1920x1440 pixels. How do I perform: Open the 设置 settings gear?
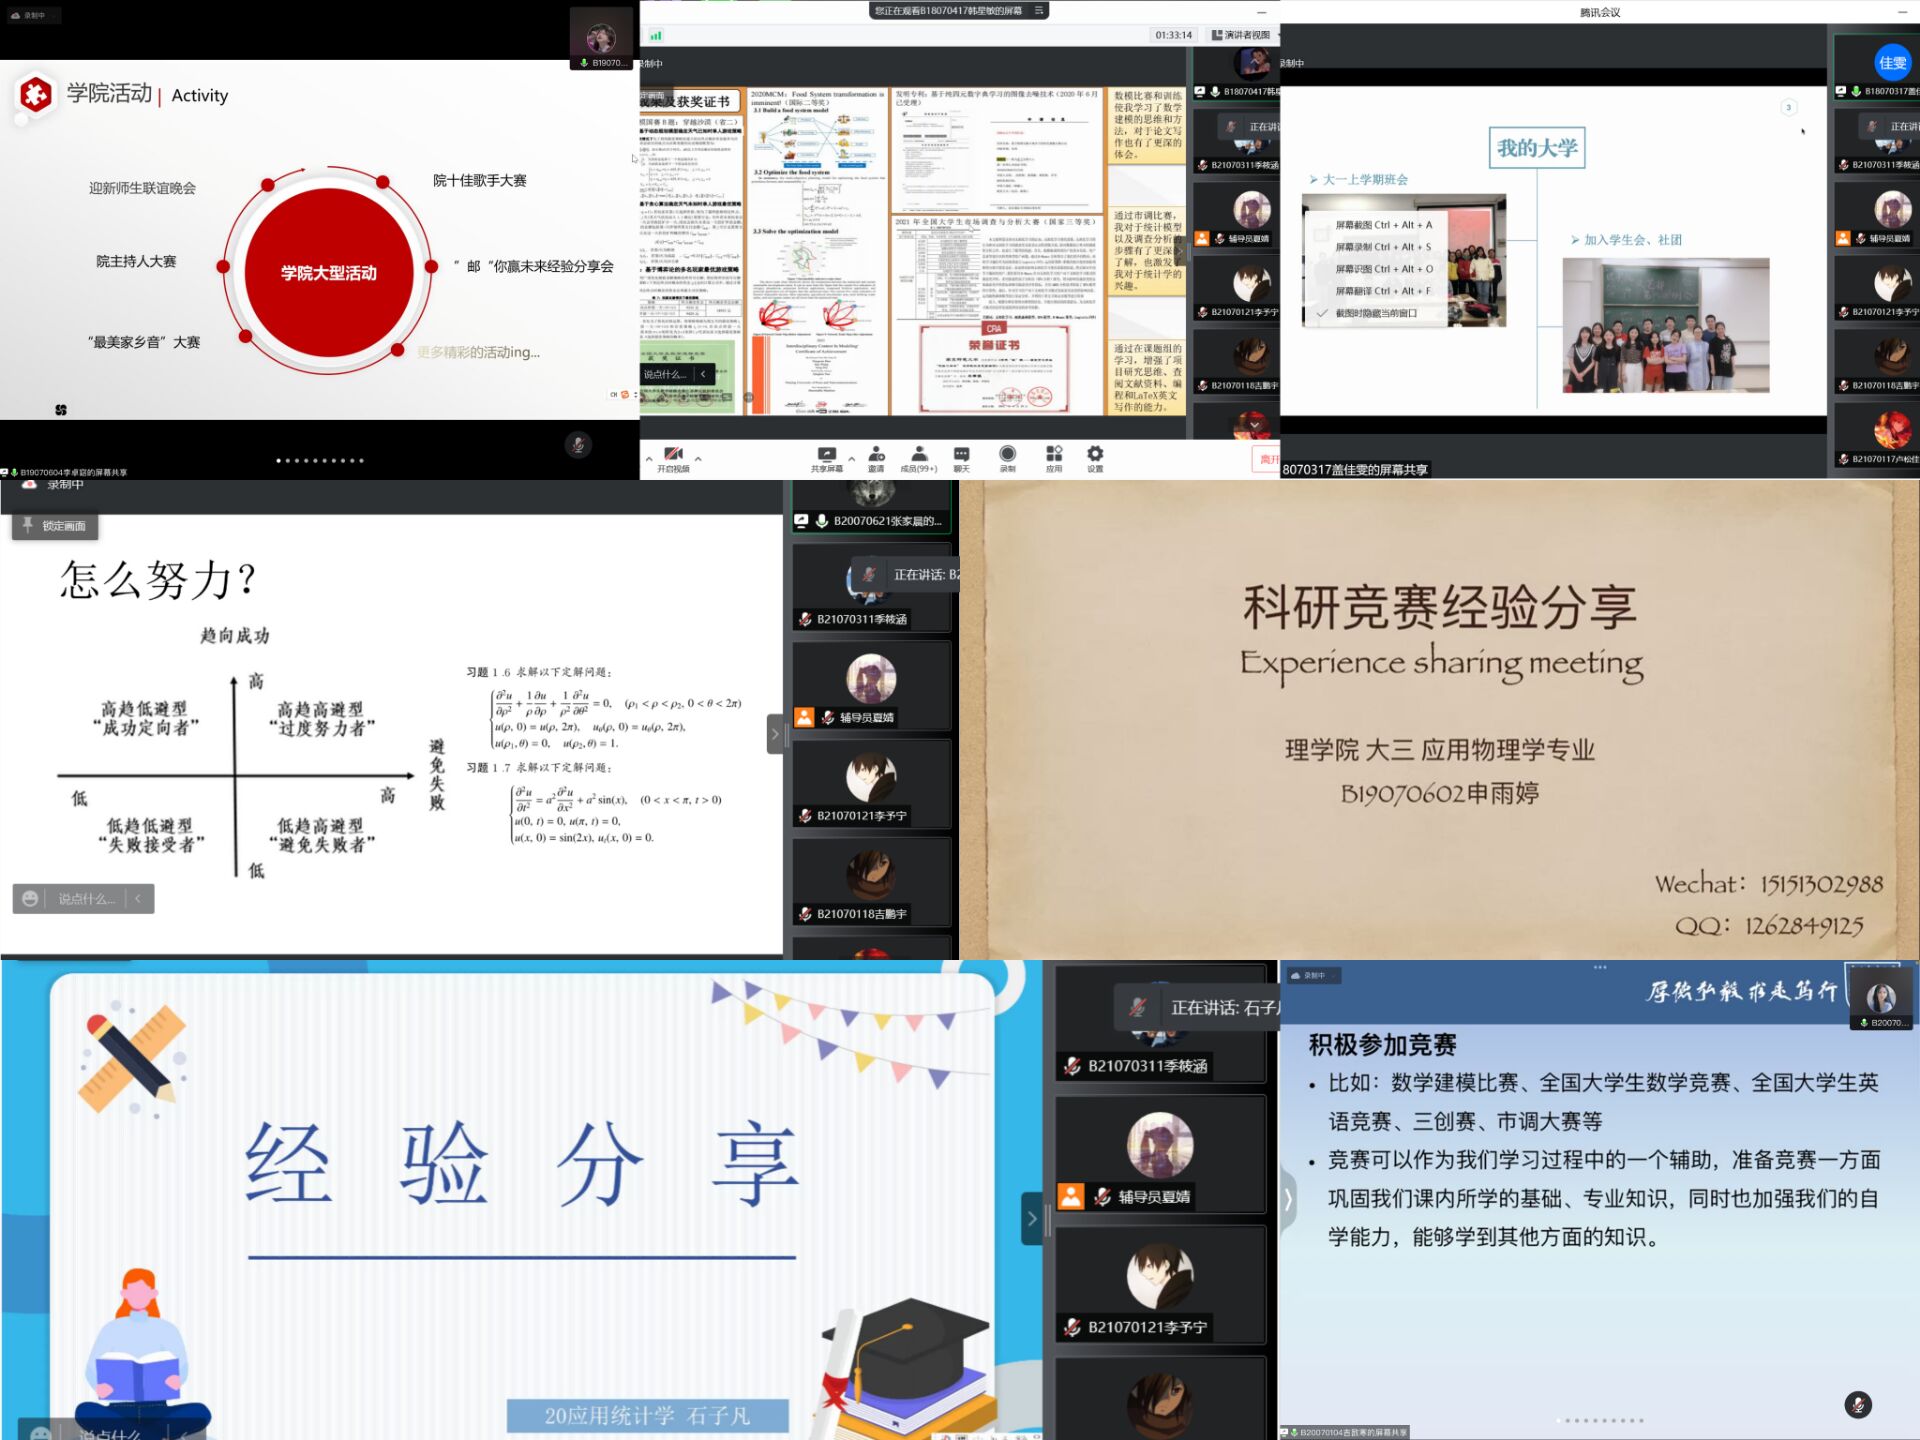point(1095,454)
